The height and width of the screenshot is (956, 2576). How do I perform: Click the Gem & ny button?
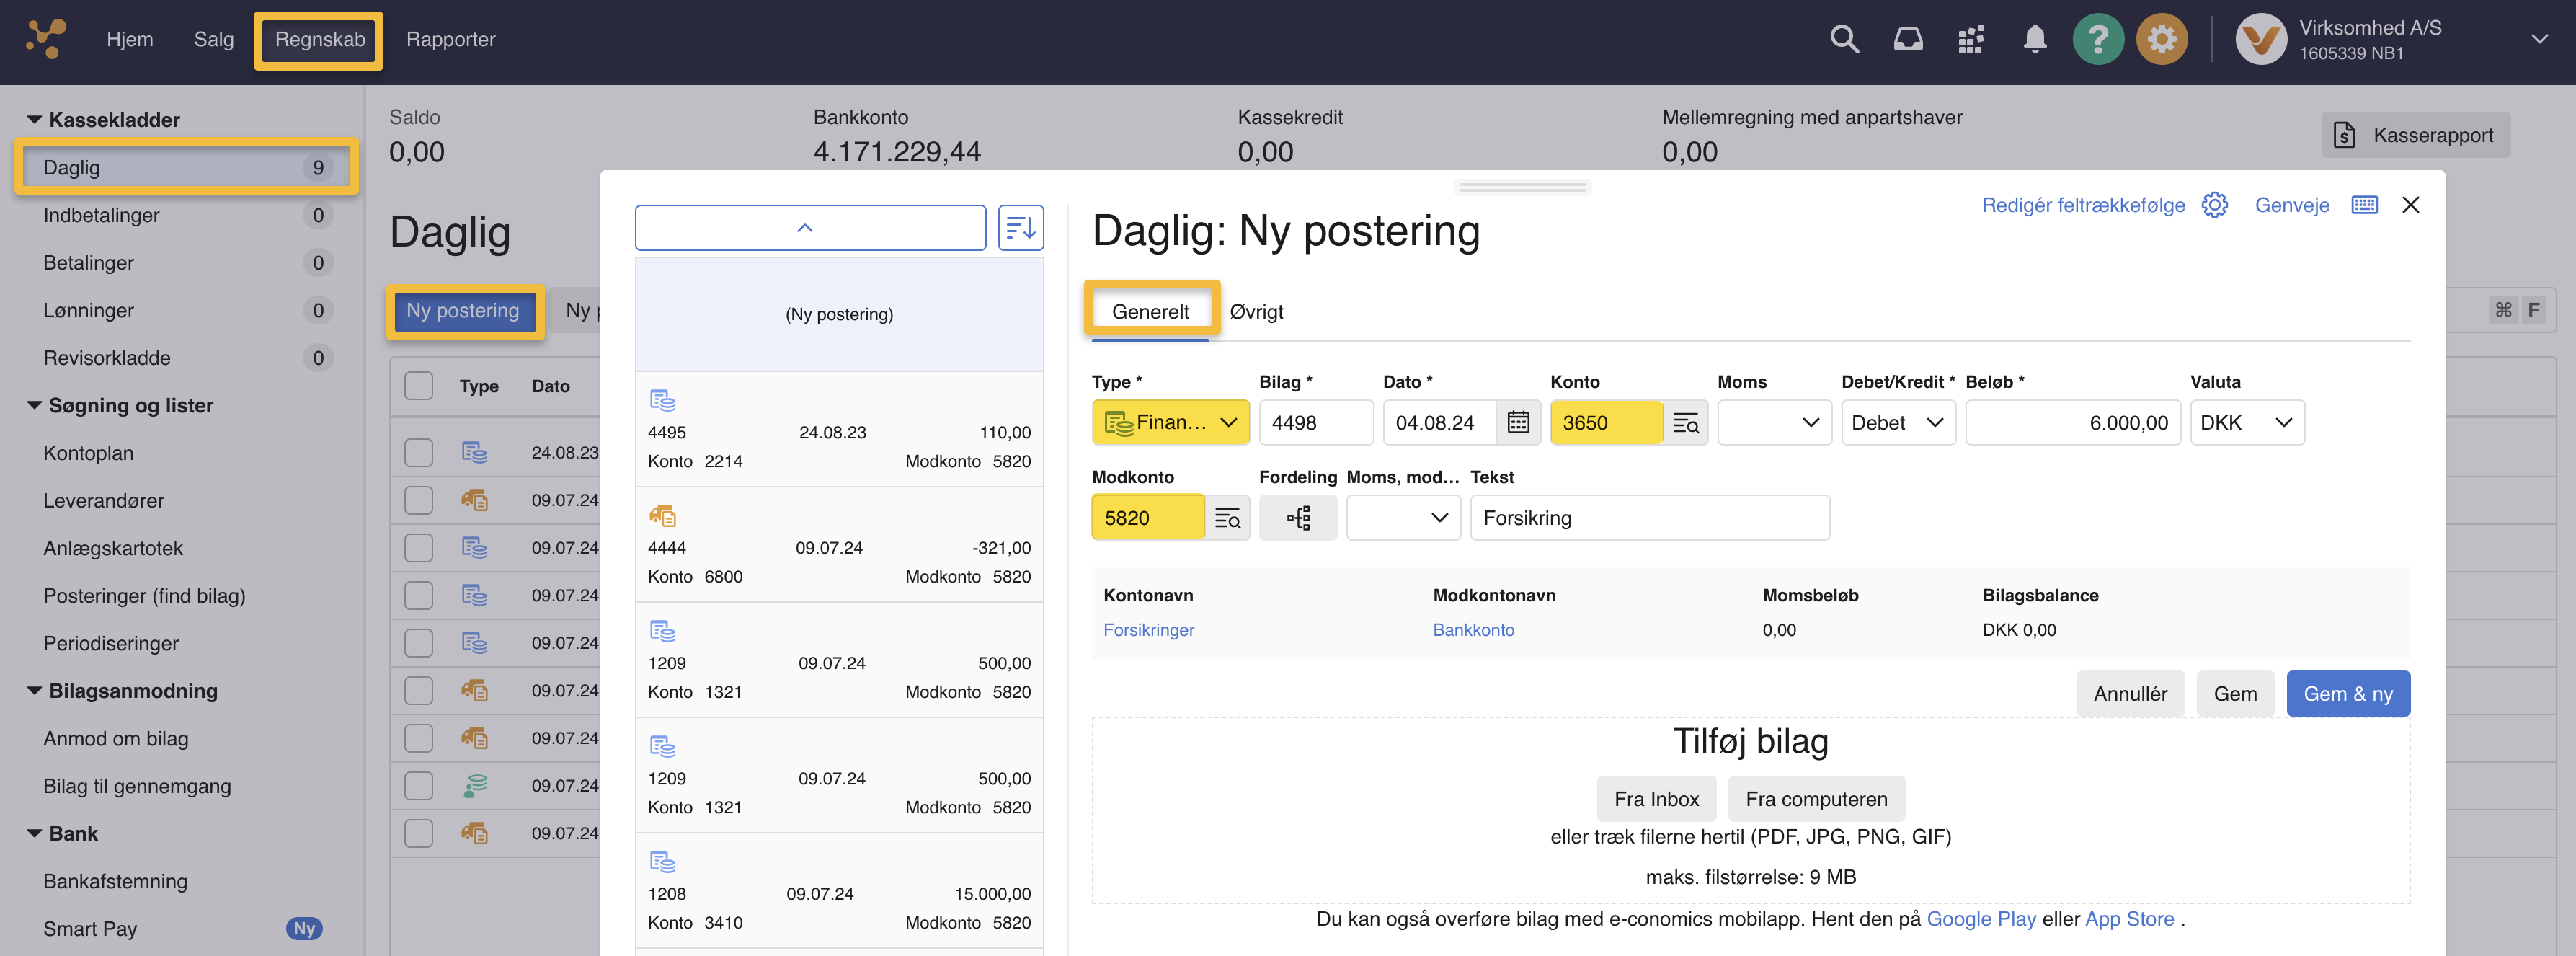click(2348, 693)
